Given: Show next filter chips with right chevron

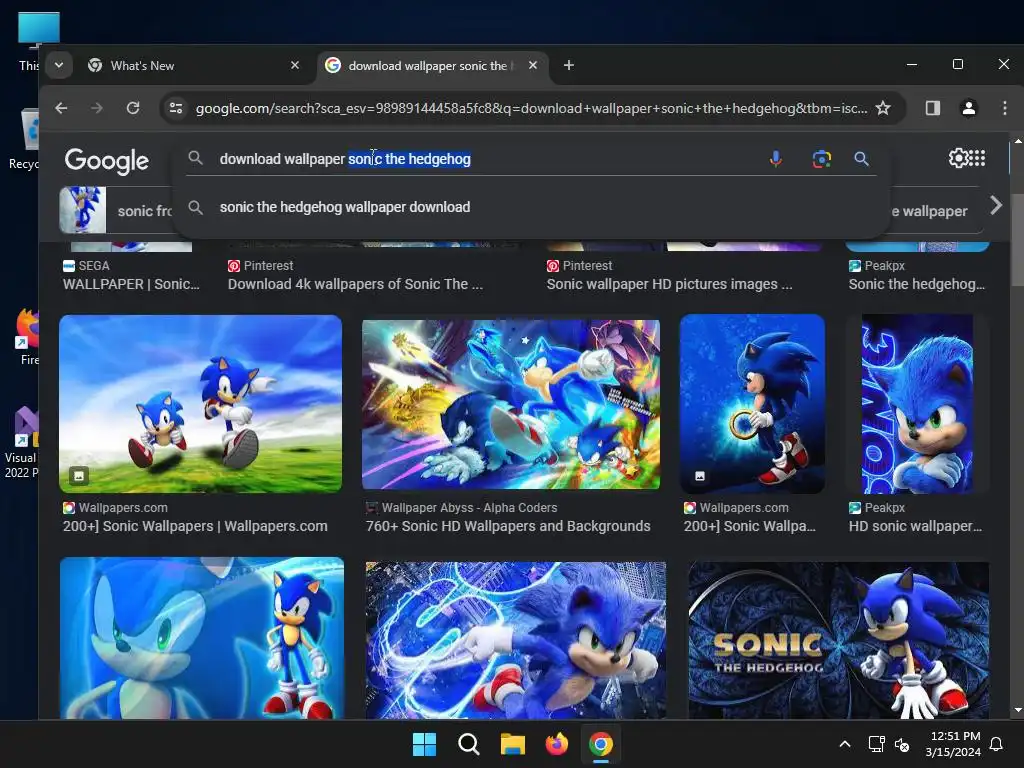Looking at the screenshot, I should 995,206.
